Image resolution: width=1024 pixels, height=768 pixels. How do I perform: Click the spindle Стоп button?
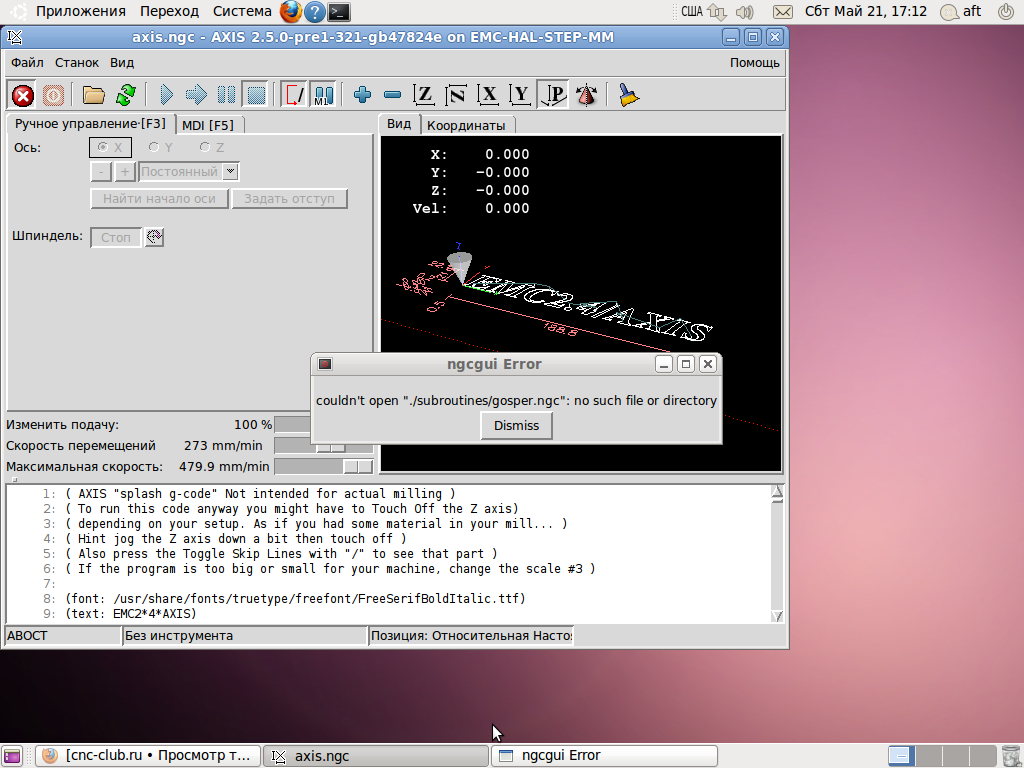(116, 238)
